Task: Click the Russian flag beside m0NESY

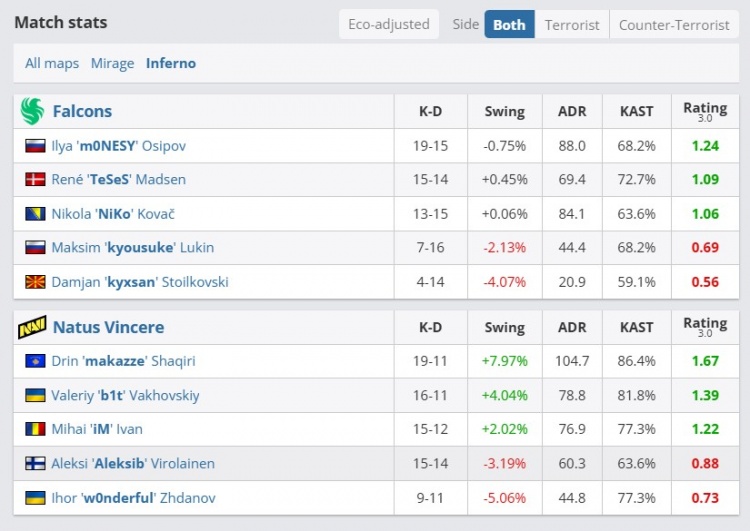Action: click(35, 146)
